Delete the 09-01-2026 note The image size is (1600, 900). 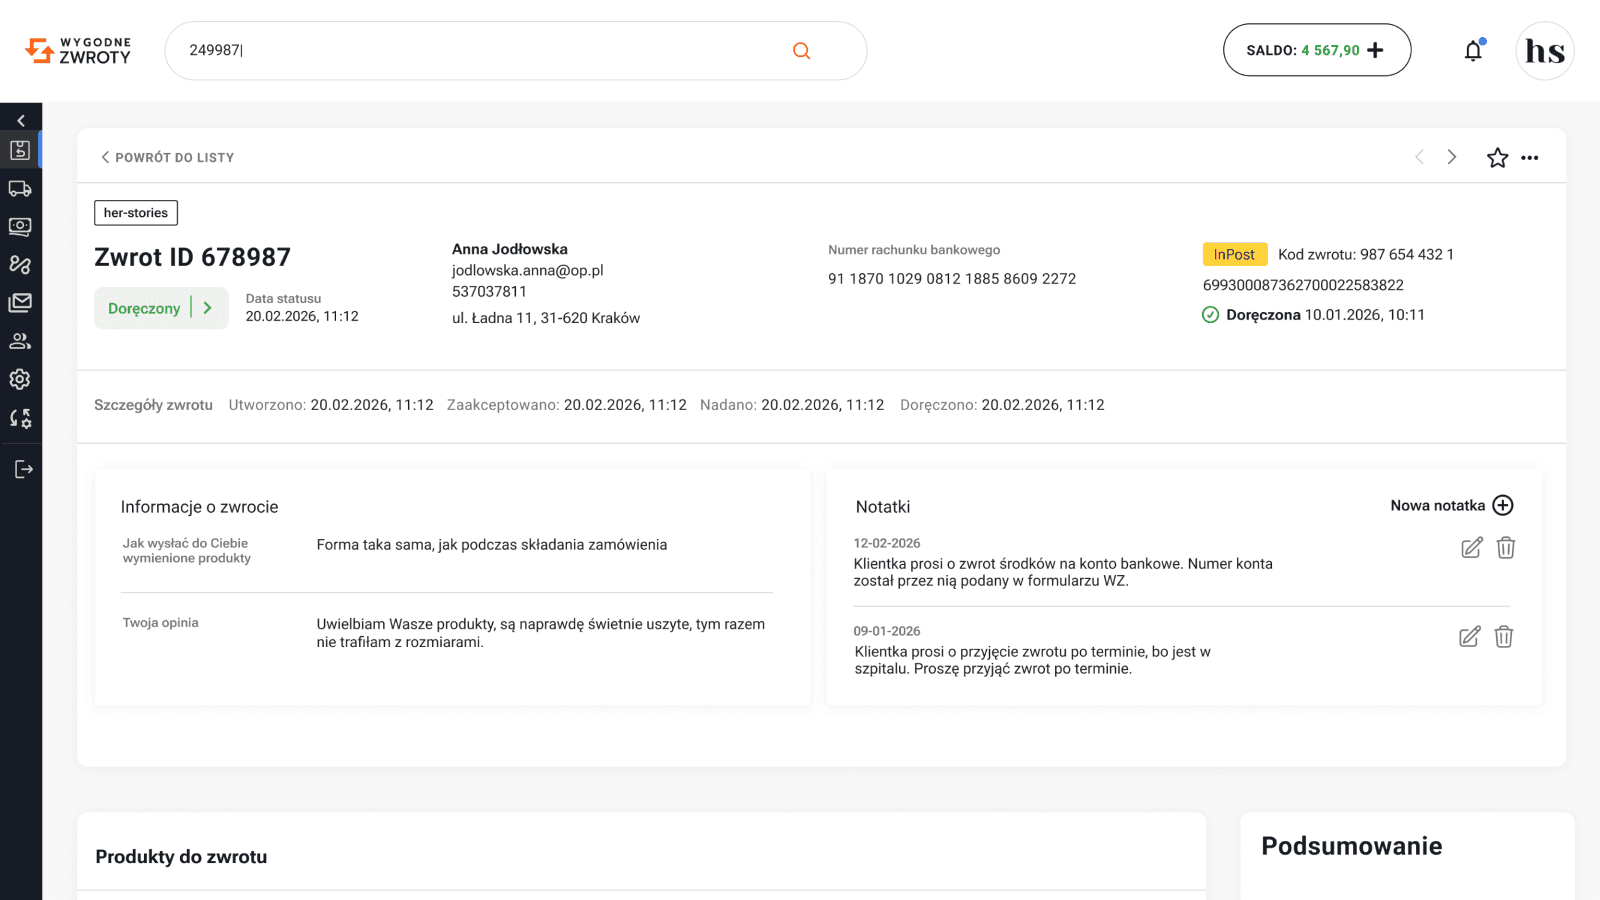(1504, 637)
